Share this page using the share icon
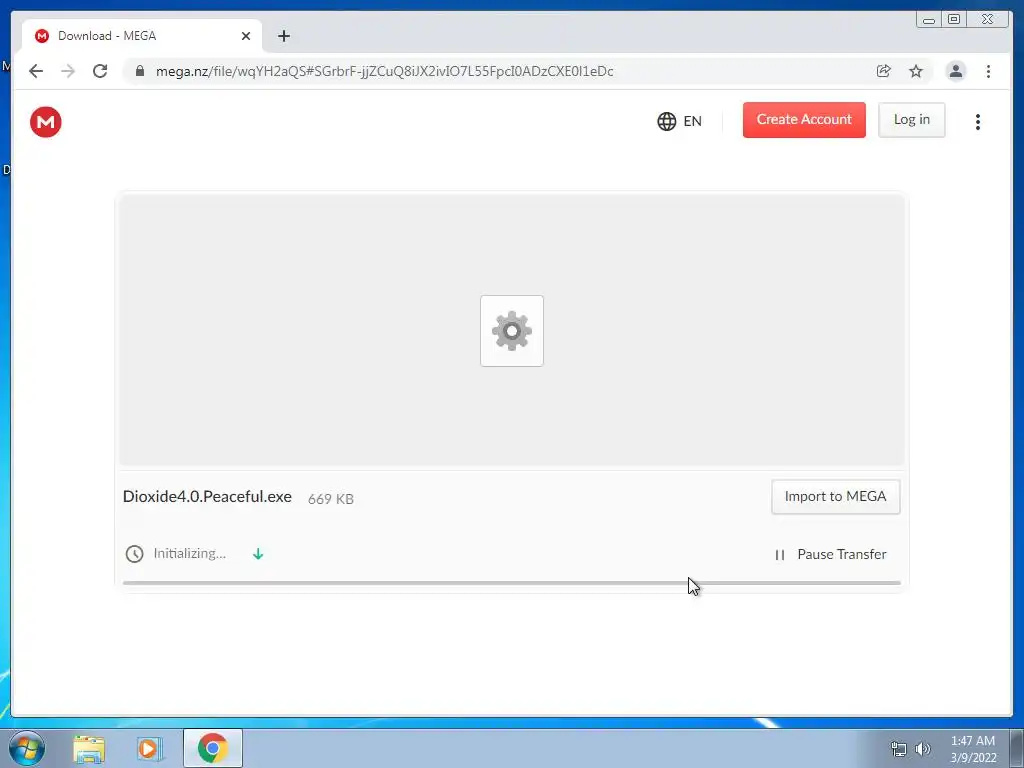The height and width of the screenshot is (768, 1024). click(x=884, y=71)
